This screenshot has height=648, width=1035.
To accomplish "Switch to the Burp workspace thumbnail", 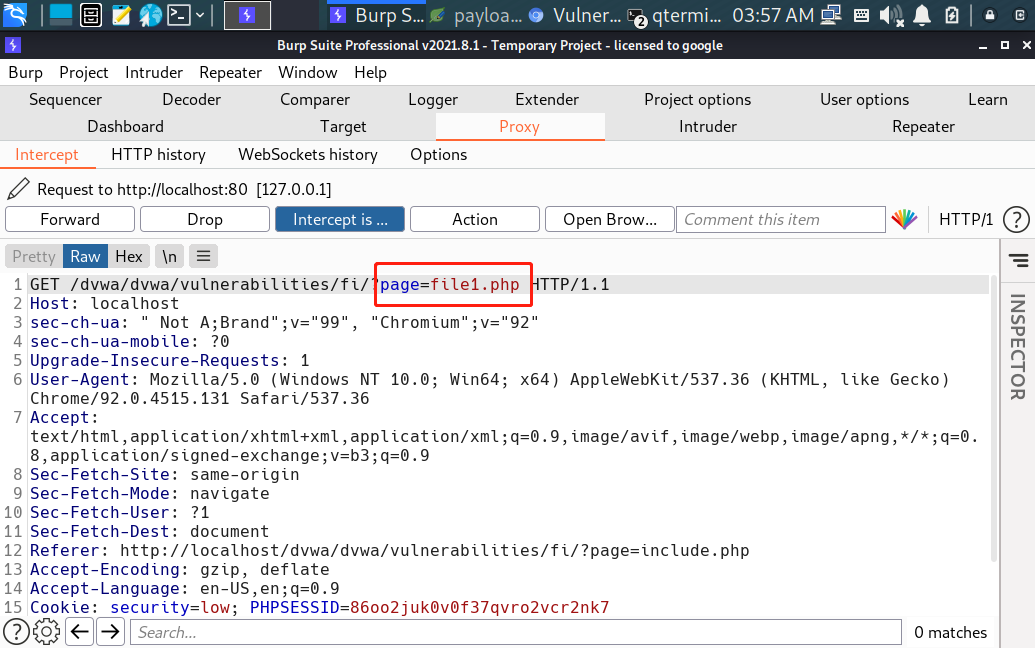I will point(247,15).
